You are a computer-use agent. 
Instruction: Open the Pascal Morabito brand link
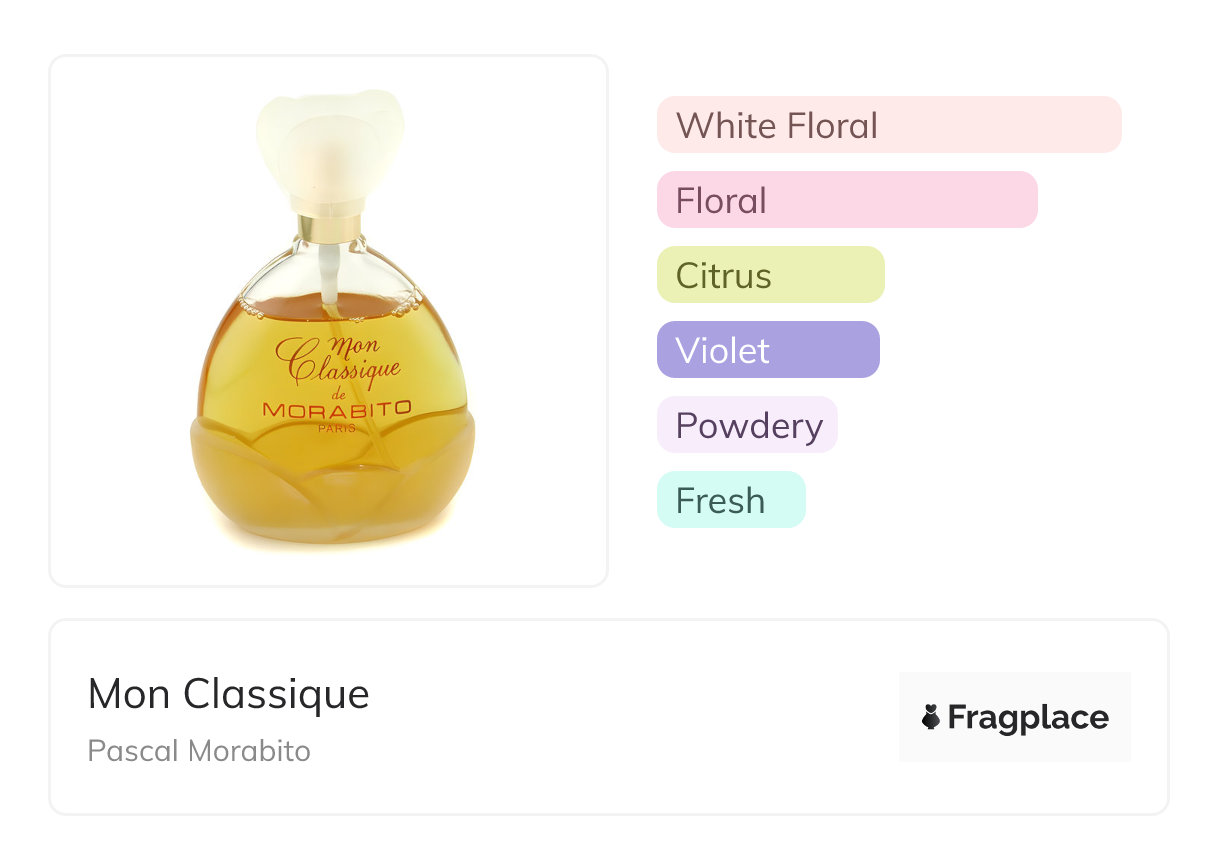tap(199, 751)
